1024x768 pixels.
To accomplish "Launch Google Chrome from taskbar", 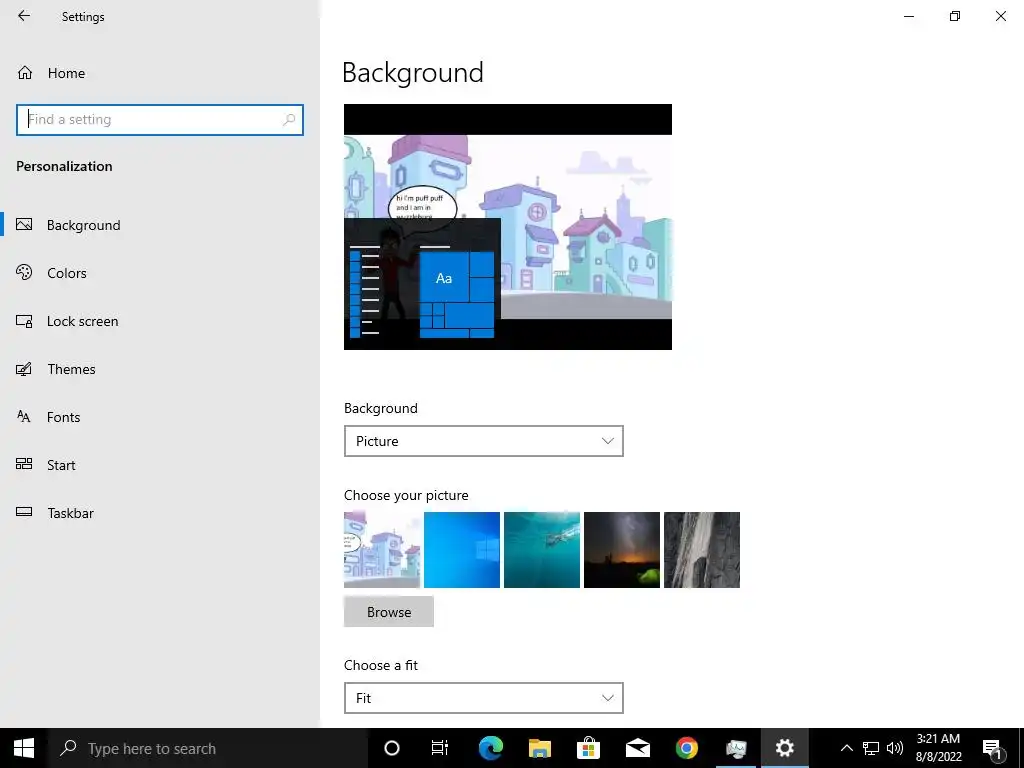I will pos(687,748).
